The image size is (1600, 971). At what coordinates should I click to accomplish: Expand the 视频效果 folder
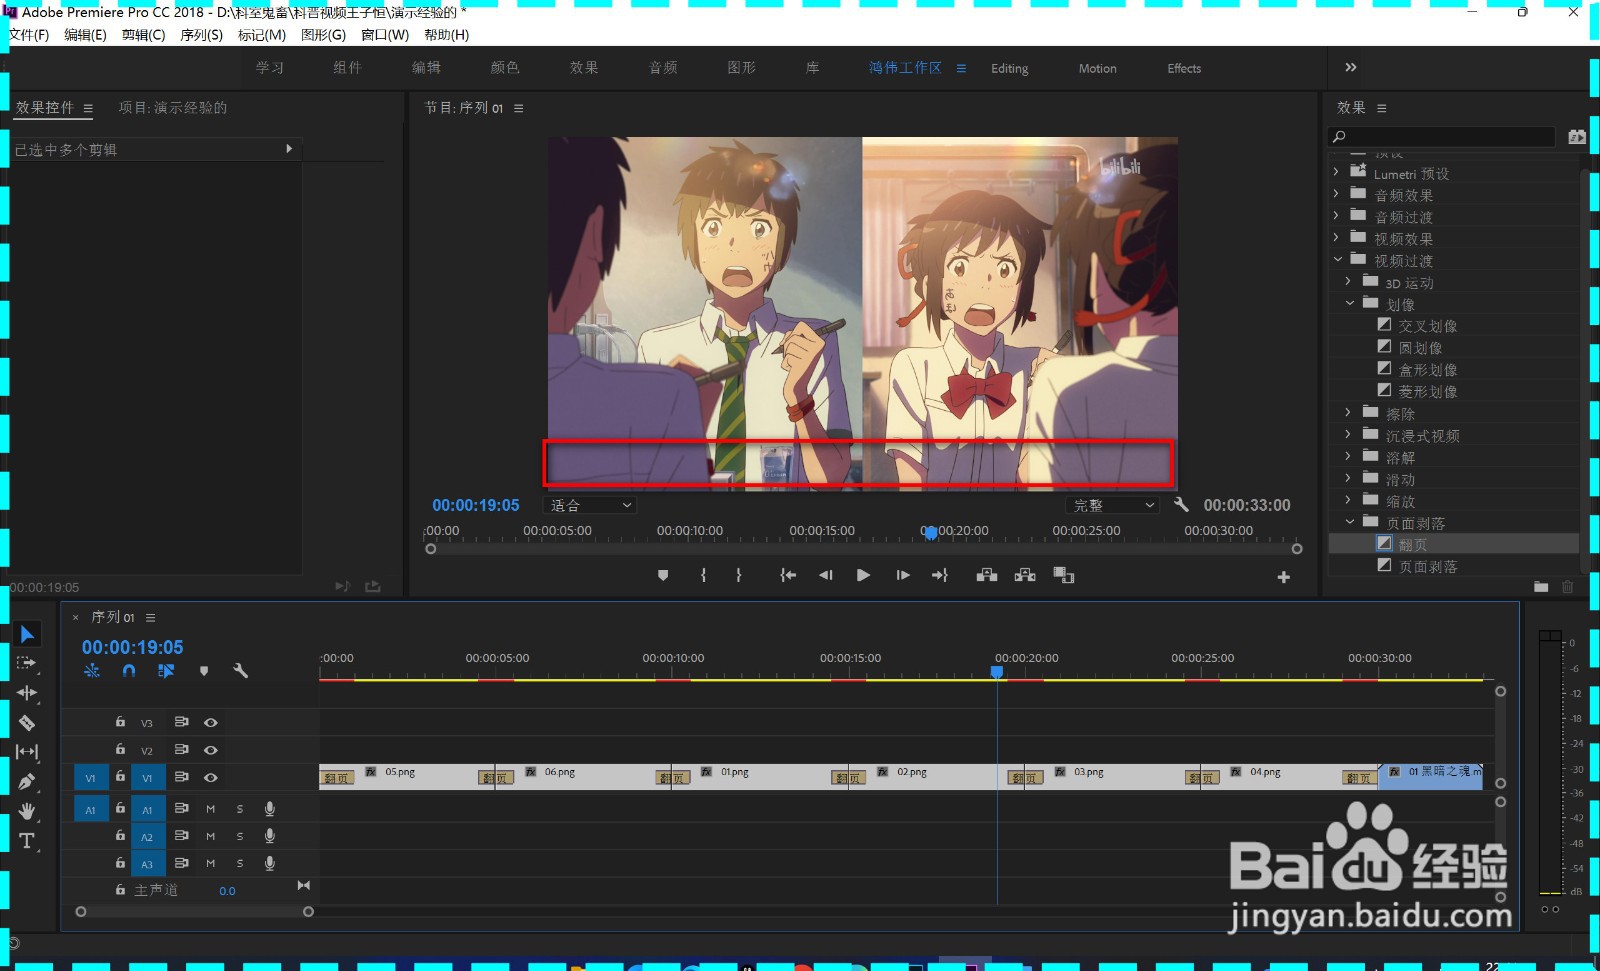[x=1336, y=237]
